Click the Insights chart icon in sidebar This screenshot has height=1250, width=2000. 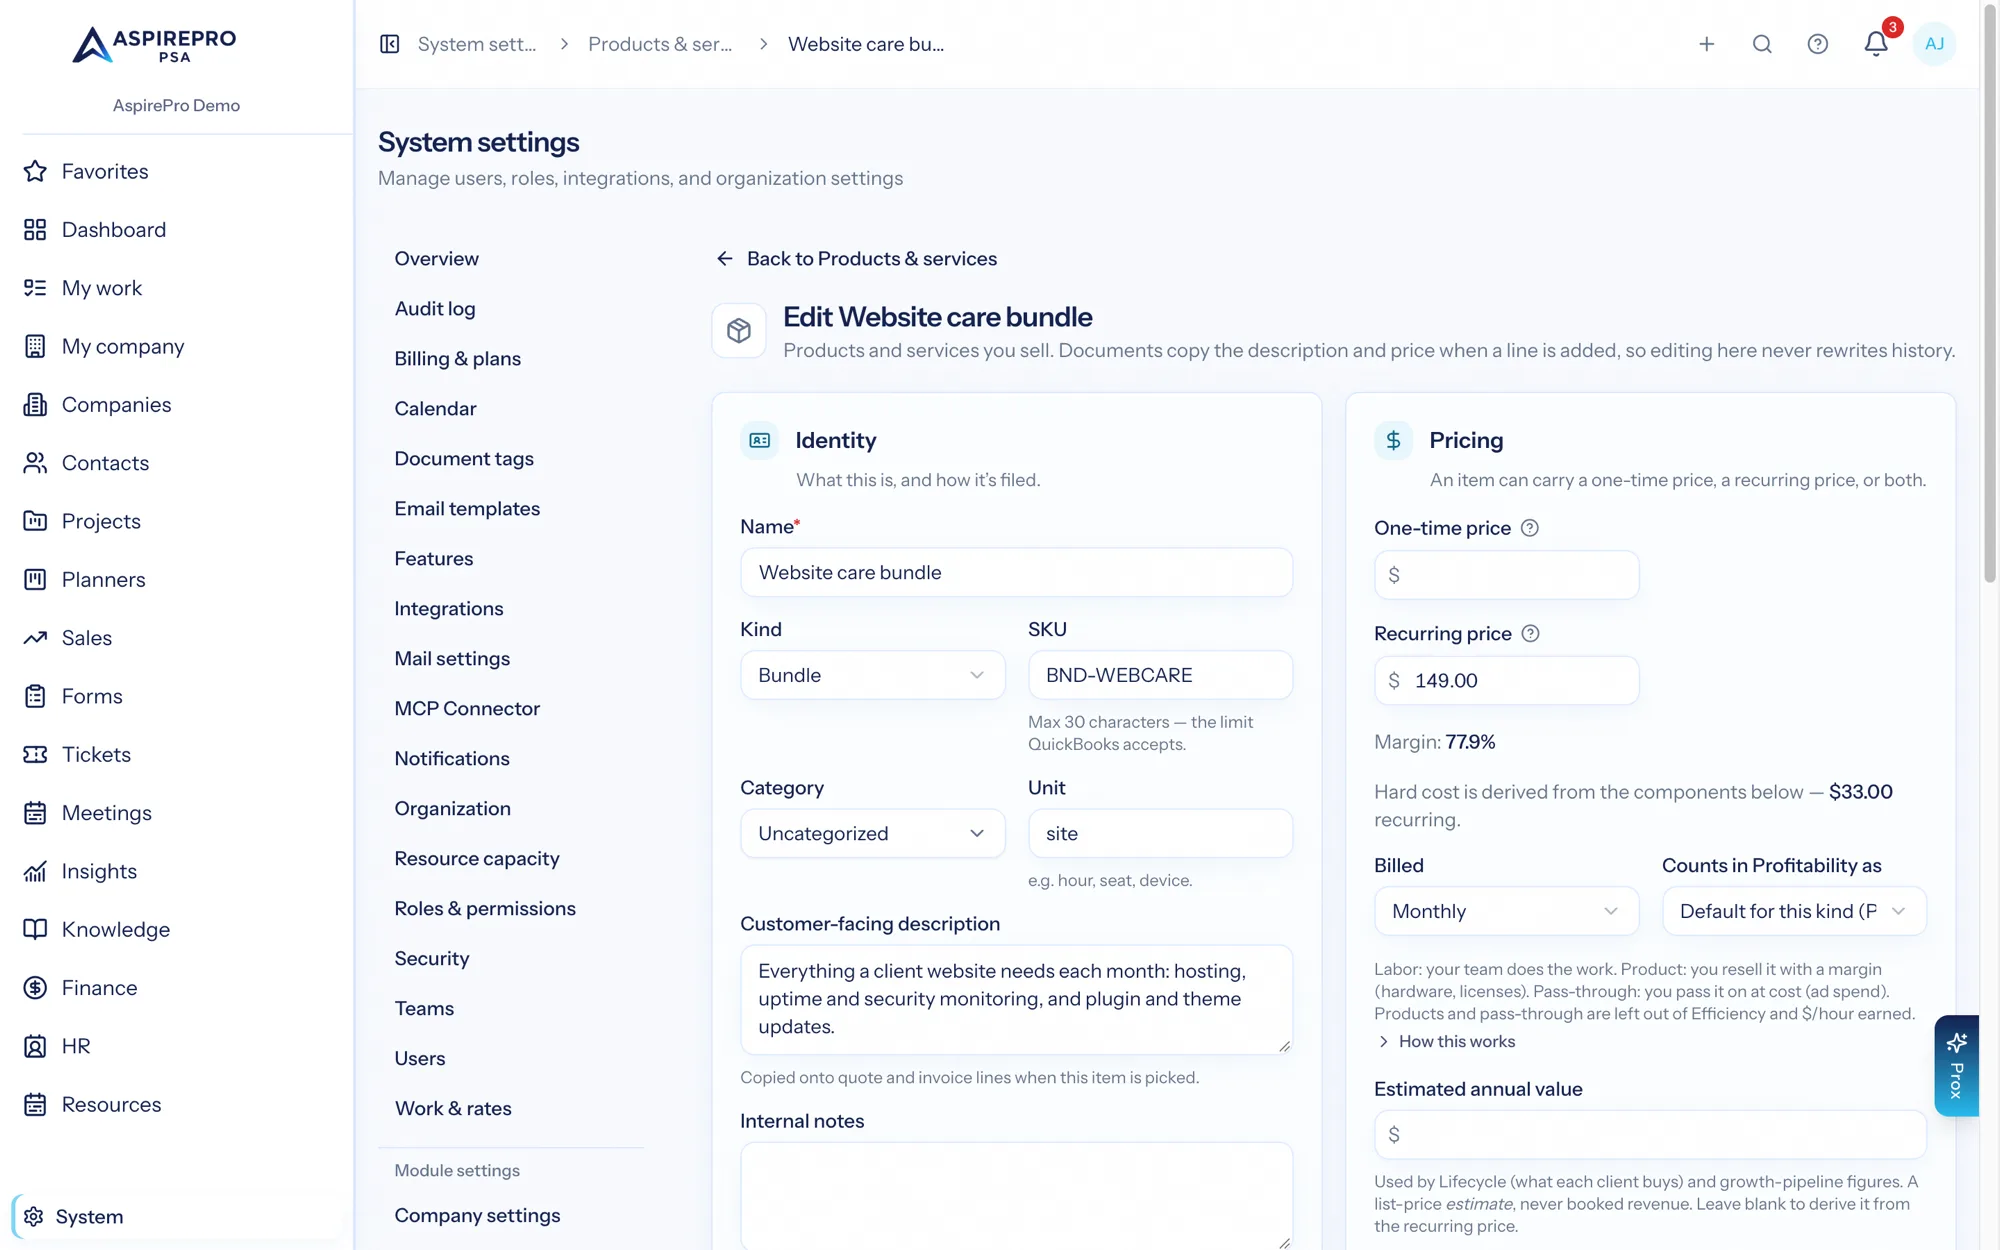[35, 871]
